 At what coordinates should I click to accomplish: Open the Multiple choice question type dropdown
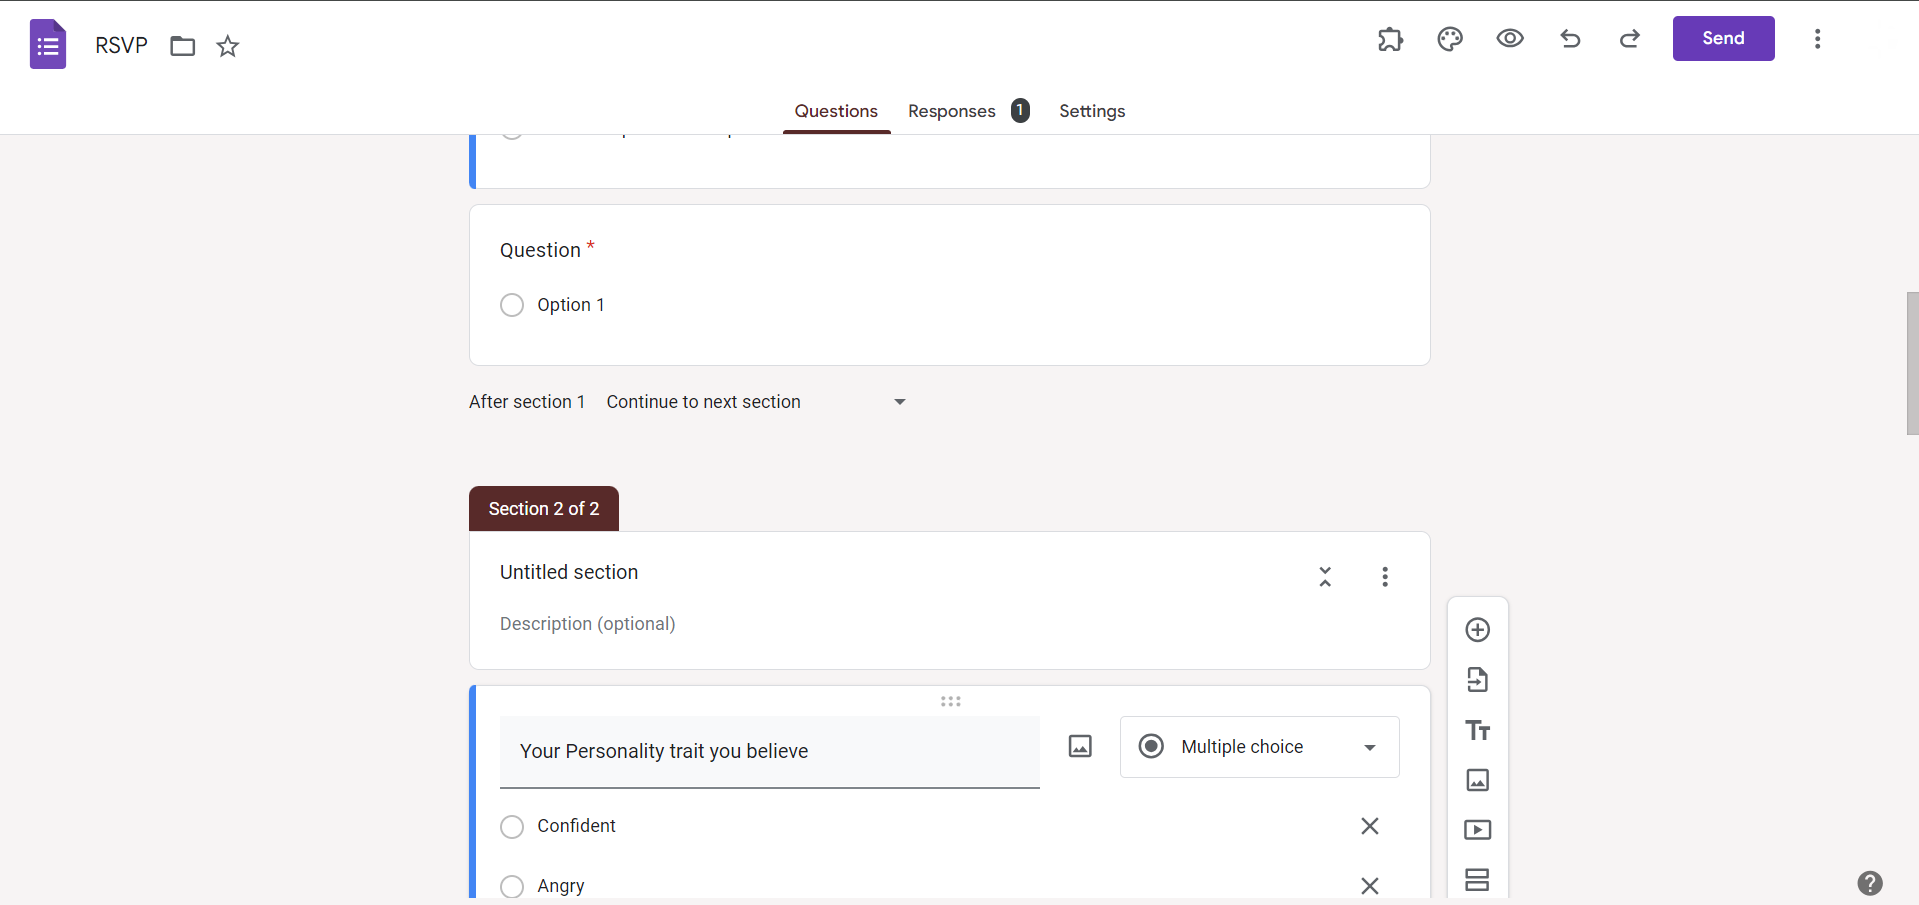click(1260, 747)
